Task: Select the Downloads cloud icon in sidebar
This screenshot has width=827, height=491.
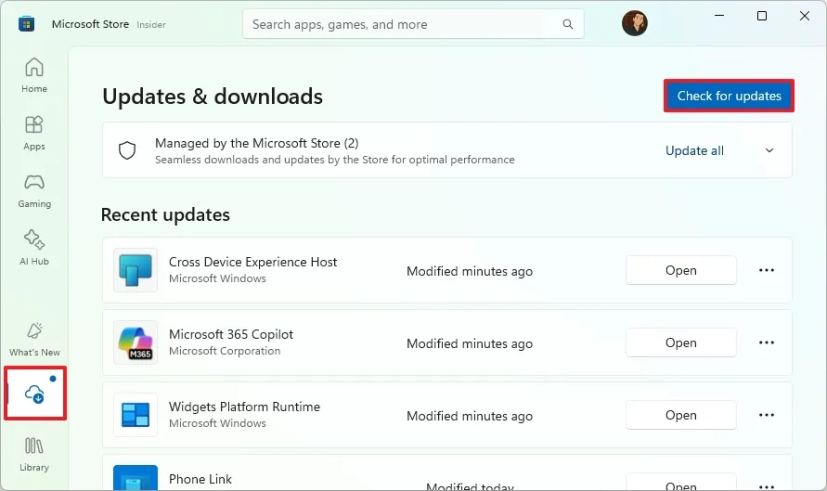Action: pyautogui.click(x=35, y=393)
